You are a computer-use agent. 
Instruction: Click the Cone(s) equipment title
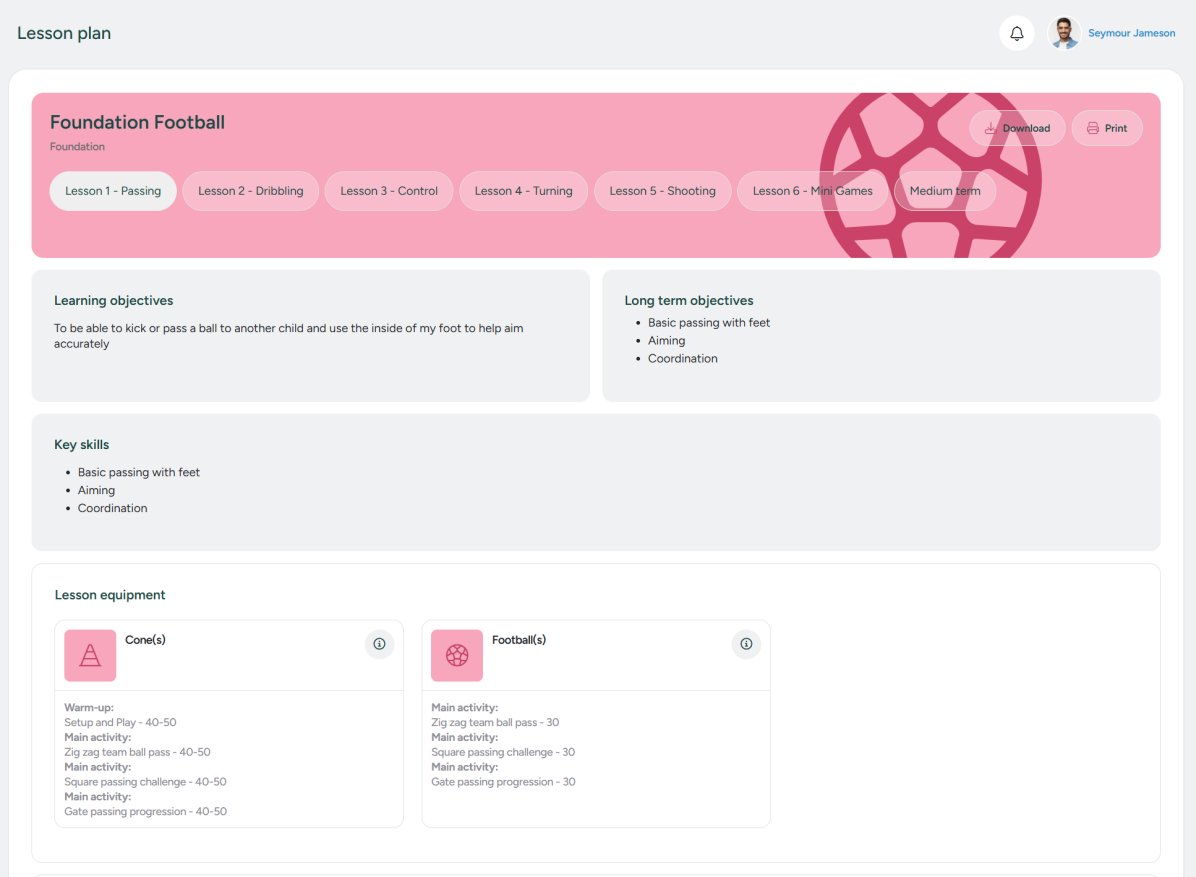coord(145,640)
